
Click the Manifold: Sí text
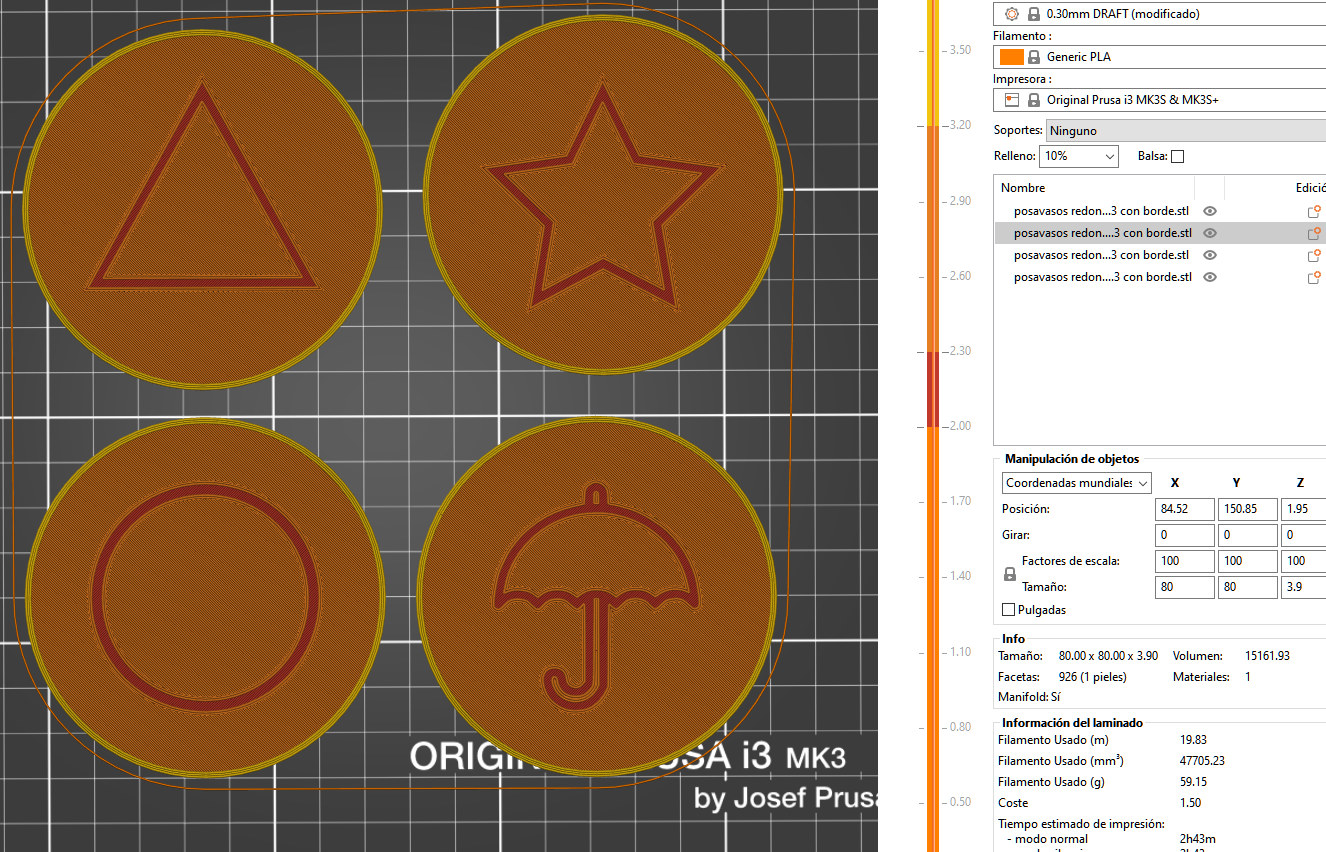(1029, 696)
